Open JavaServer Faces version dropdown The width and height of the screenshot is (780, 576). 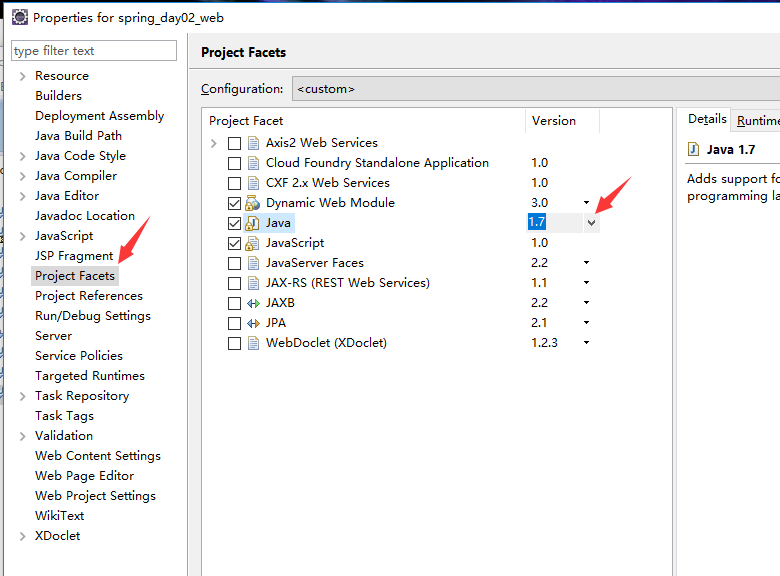click(586, 263)
